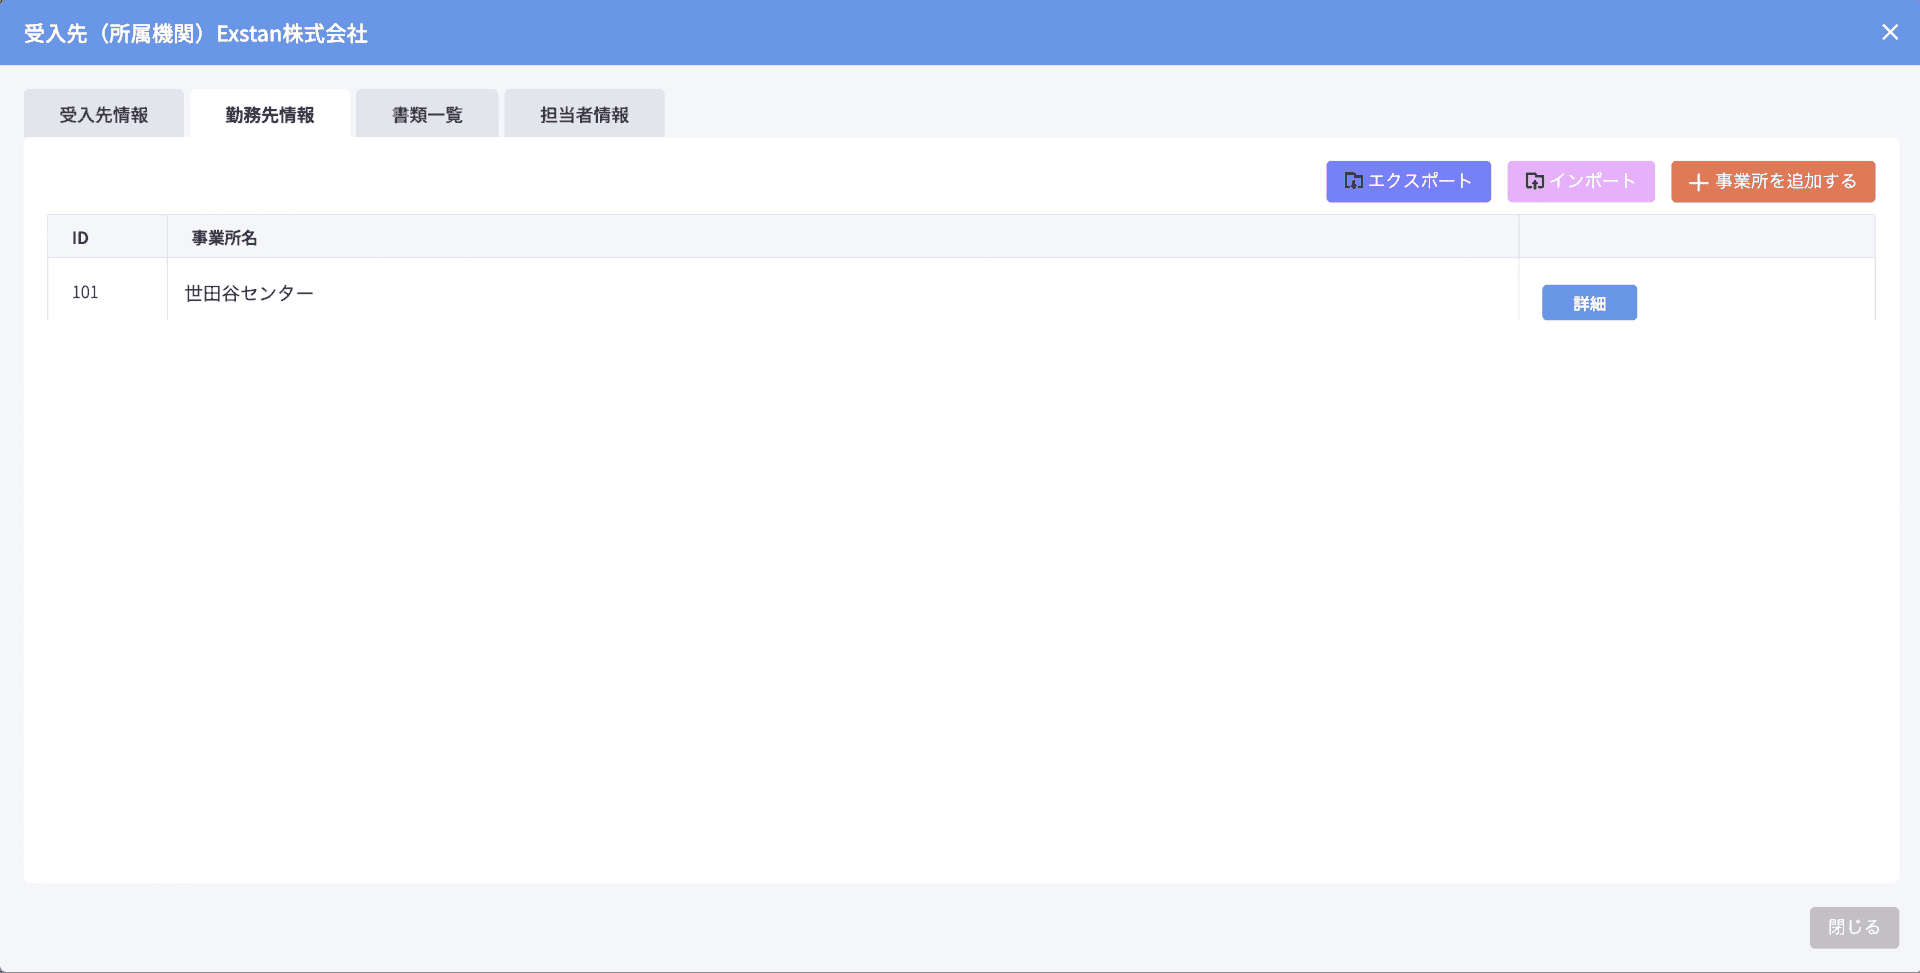Click the dialog title 受入先（所属機関）Exstan株式会社
The height and width of the screenshot is (973, 1920).
click(196, 33)
